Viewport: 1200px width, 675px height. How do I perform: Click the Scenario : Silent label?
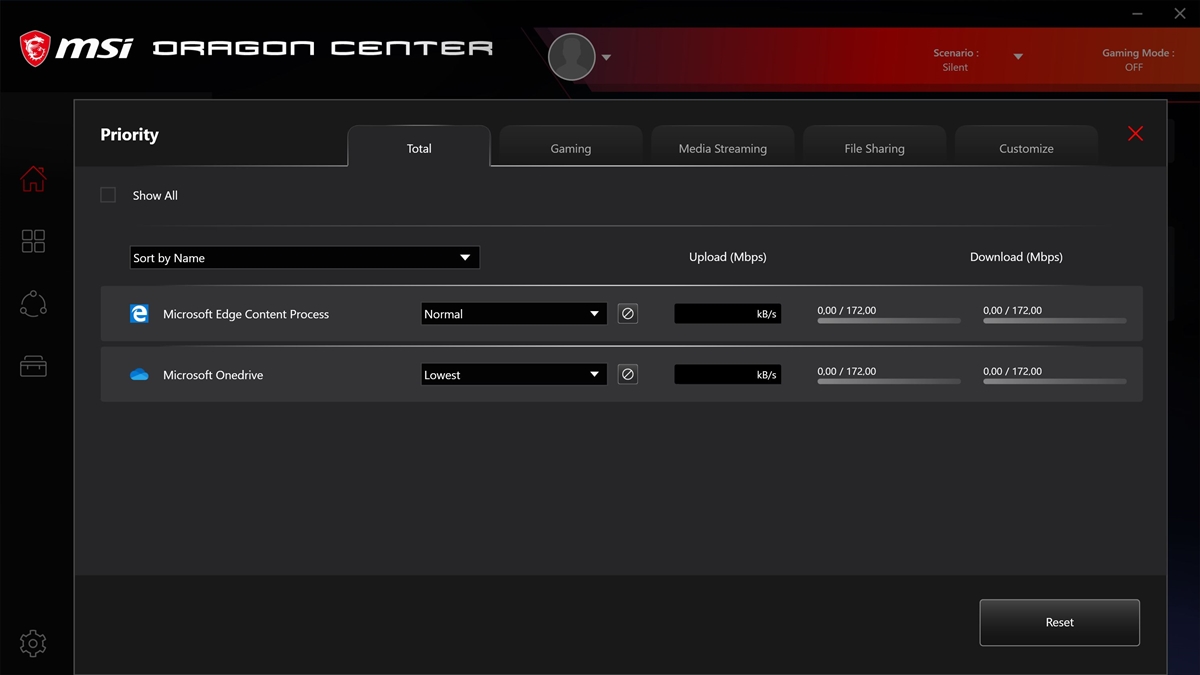[956, 60]
